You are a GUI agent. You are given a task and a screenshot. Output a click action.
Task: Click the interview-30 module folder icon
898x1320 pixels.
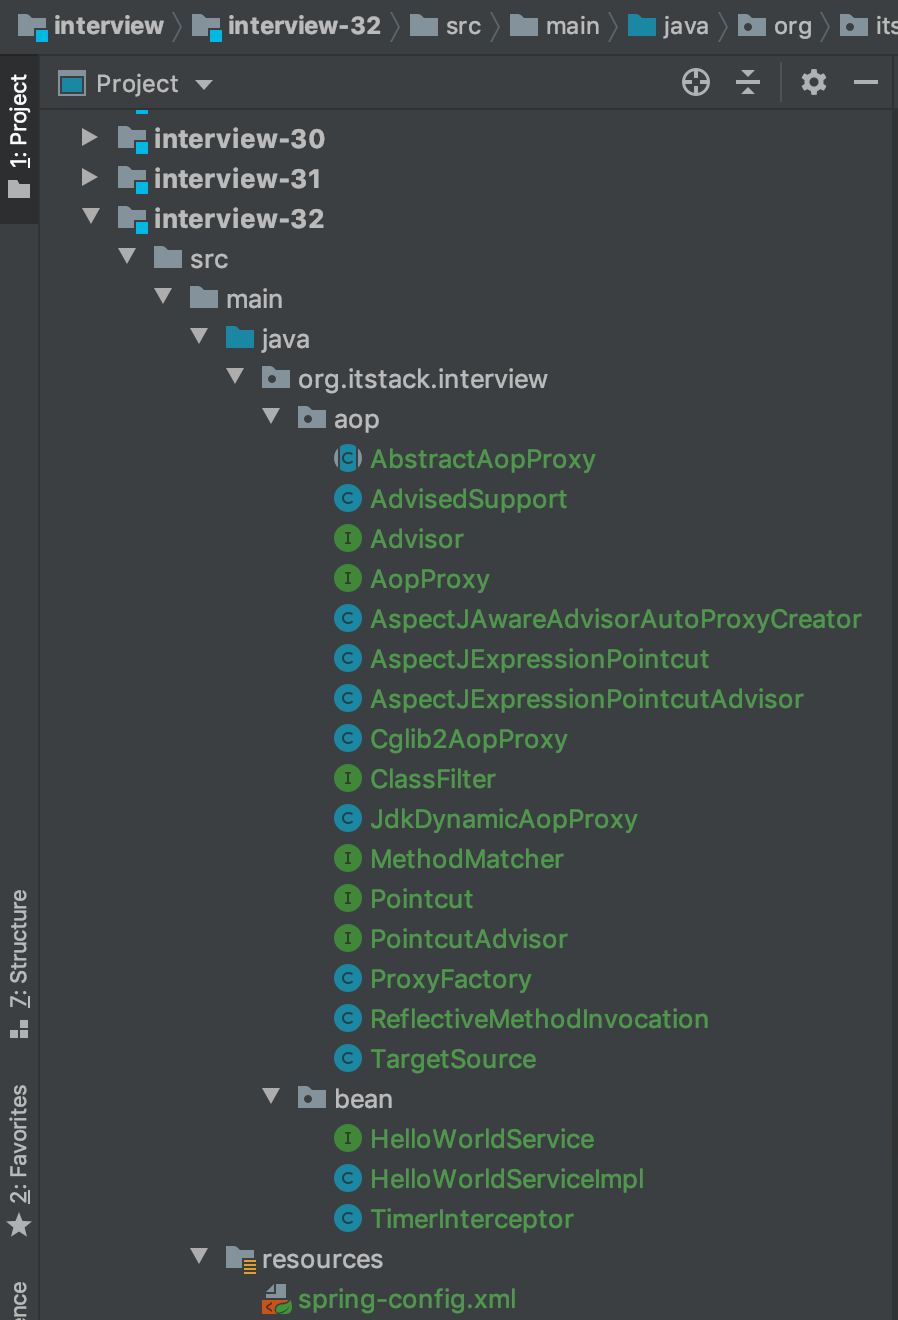click(x=133, y=138)
